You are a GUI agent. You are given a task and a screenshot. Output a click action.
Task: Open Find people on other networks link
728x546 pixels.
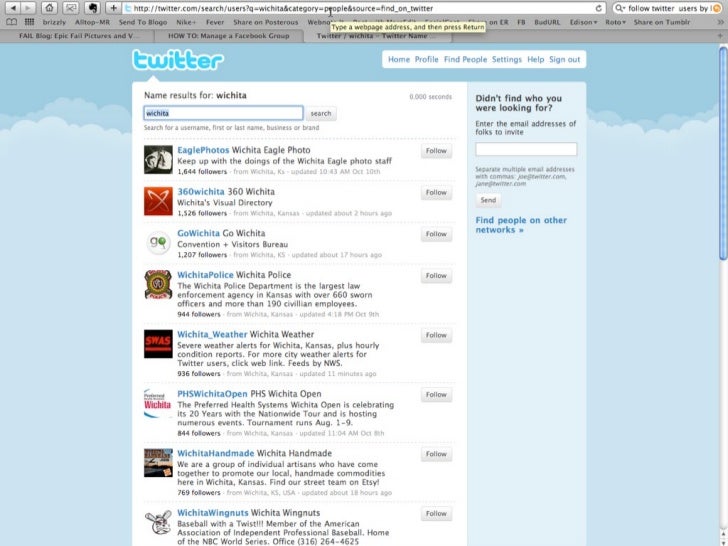[521, 225]
